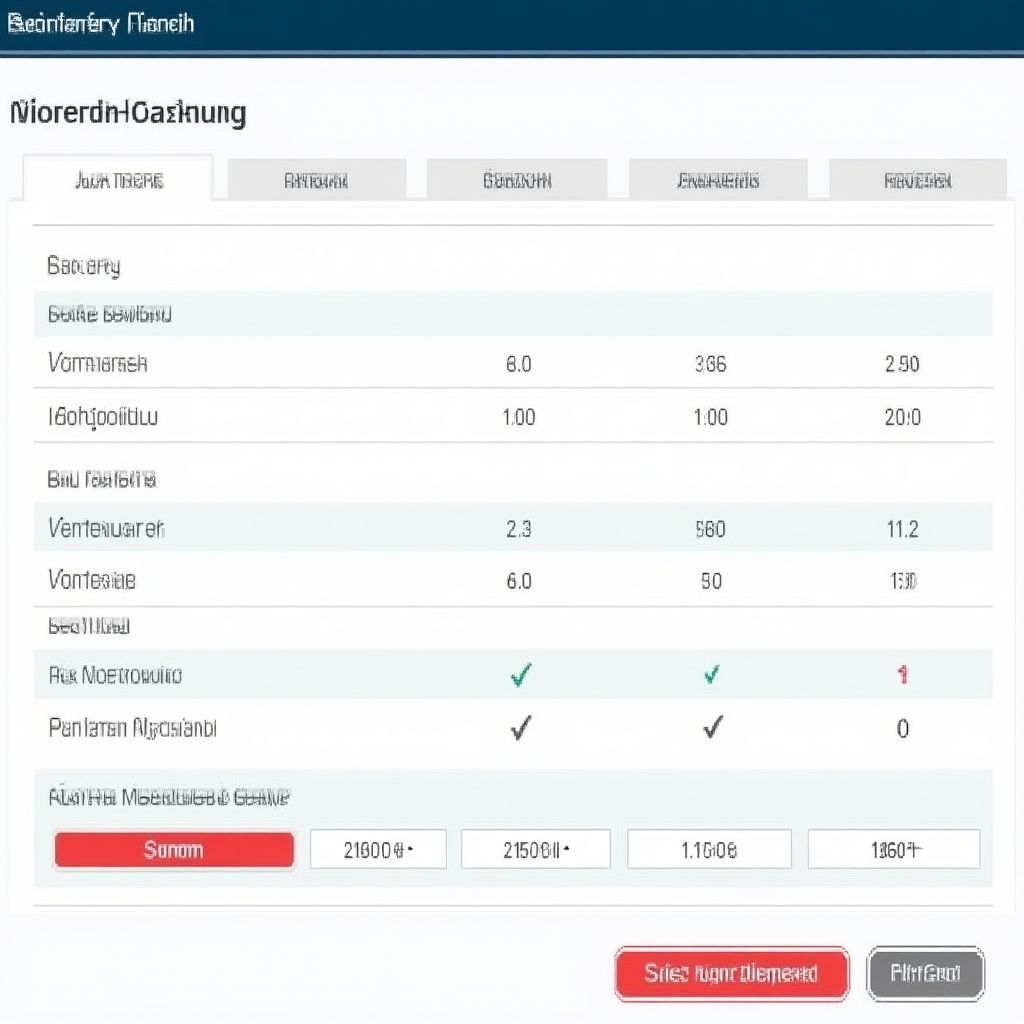Focus the input field showing 21500
Image resolution: width=1024 pixels, height=1024 pixels.
tap(535, 850)
